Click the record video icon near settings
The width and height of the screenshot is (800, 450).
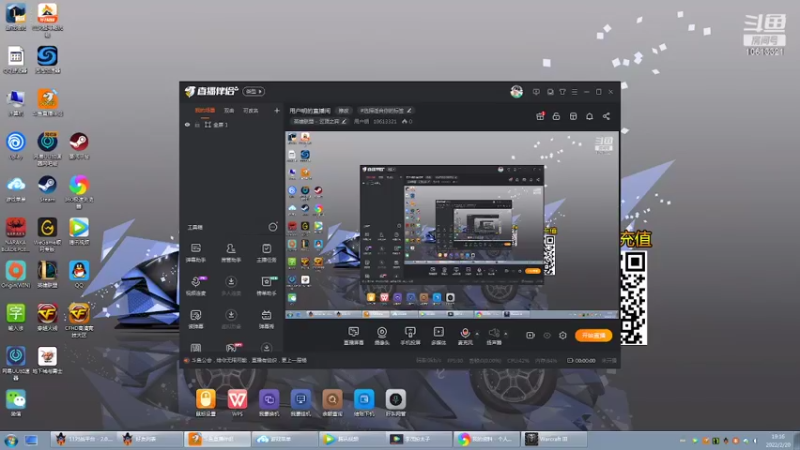point(530,335)
